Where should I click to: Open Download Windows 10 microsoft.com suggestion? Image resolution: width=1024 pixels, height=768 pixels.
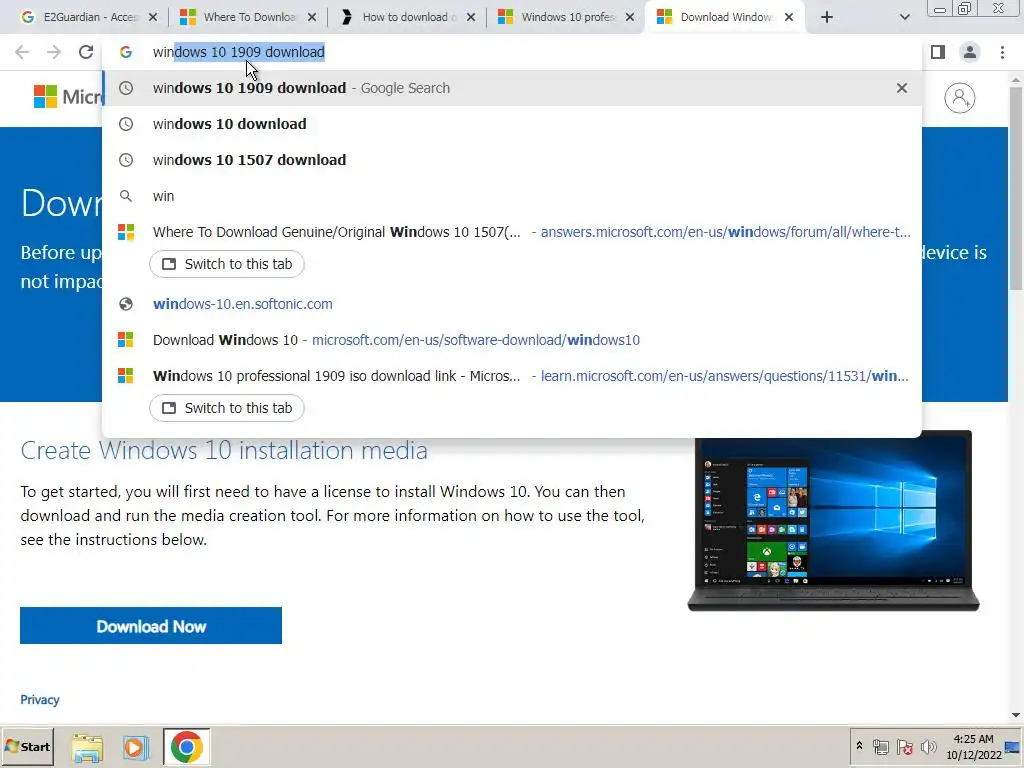click(x=512, y=340)
